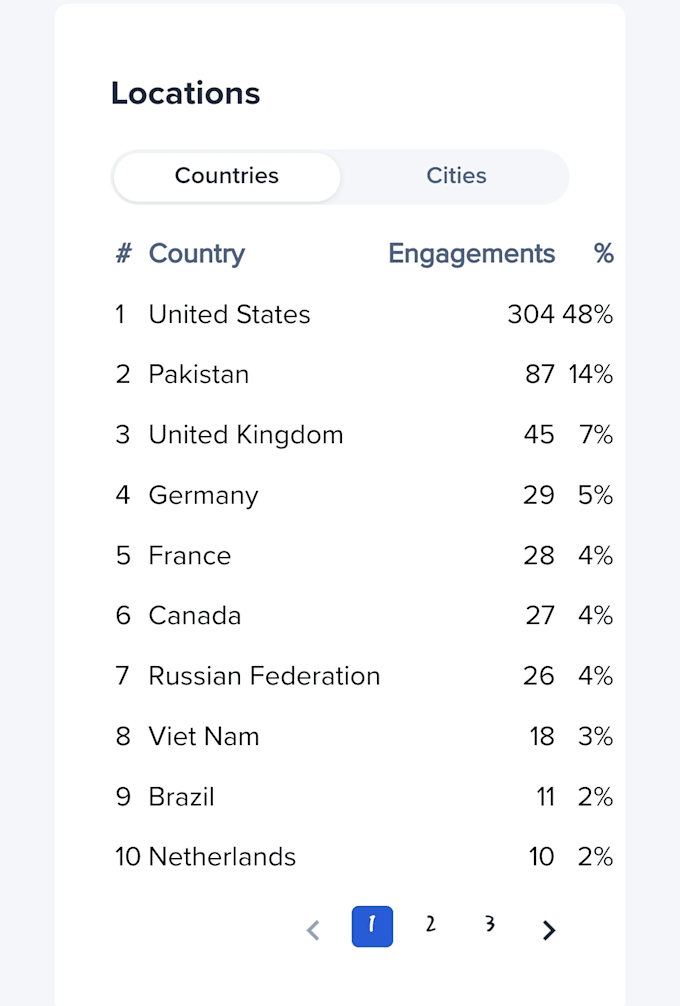680x1006 pixels.
Task: Select the Canada entry
Action: [364, 615]
